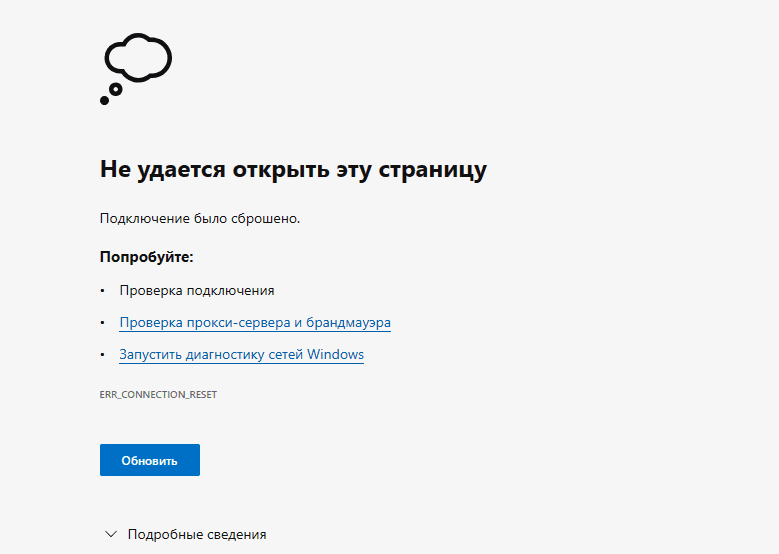The height and width of the screenshot is (554, 779).
Task: Click the bullet before Проверка подключения
Action: pyautogui.click(x=102, y=291)
